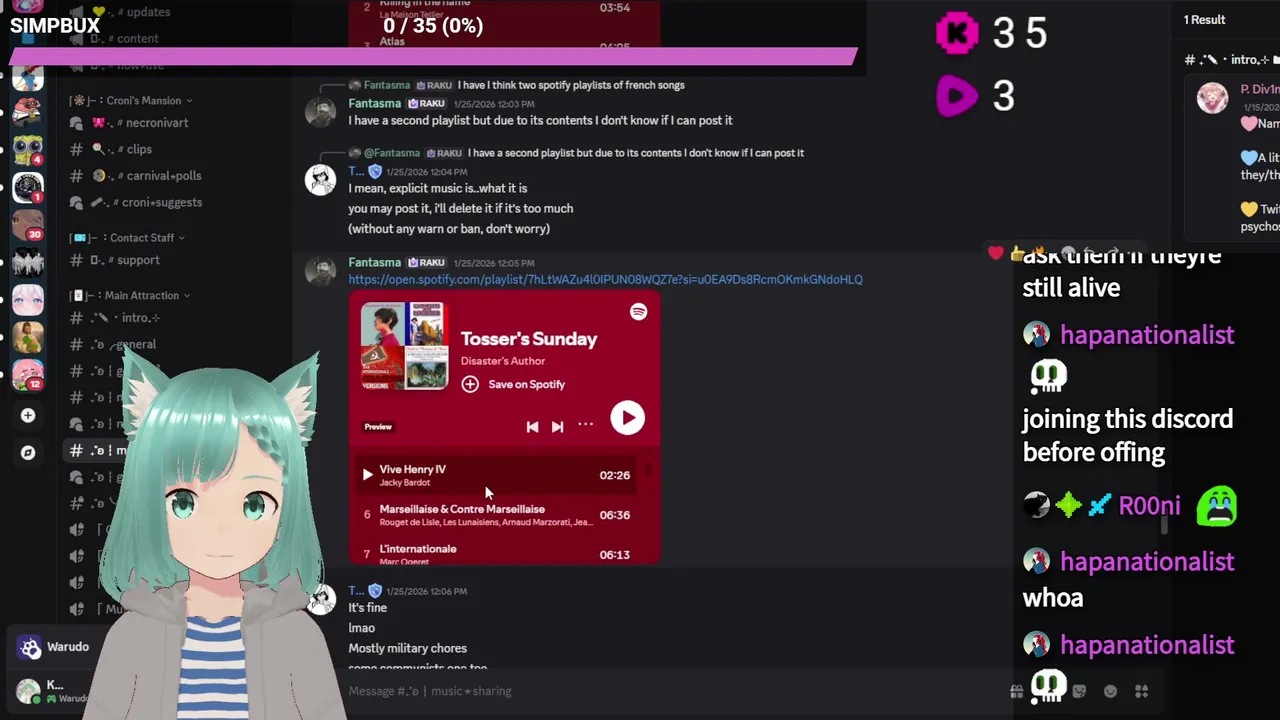Open the content channel

[125, 39]
